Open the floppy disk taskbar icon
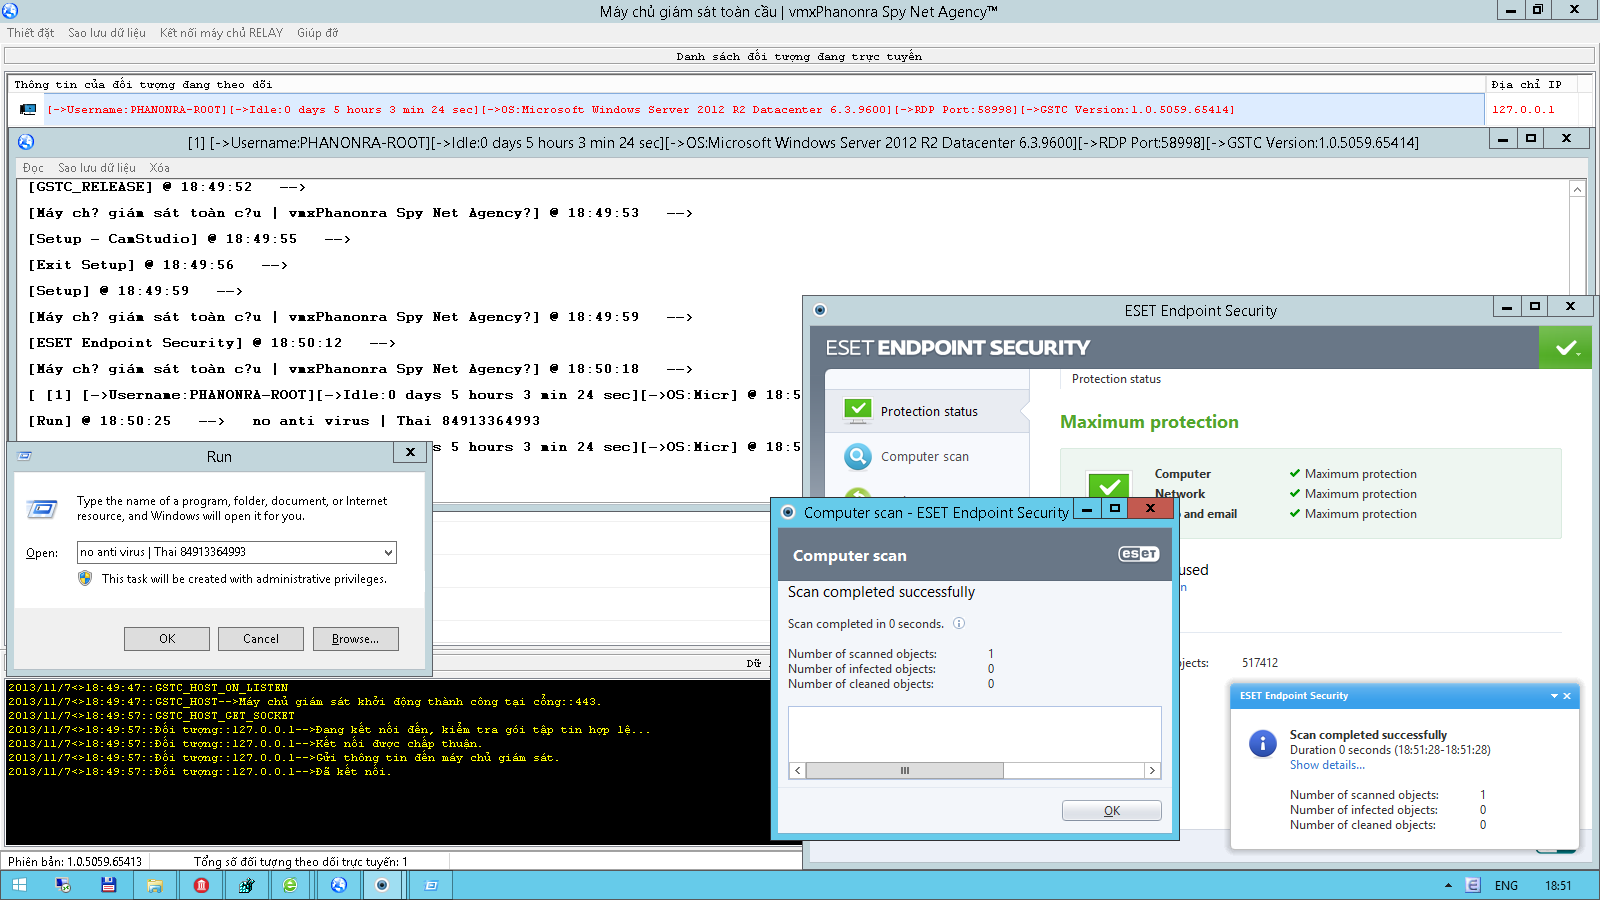The image size is (1600, 900). coord(108,885)
